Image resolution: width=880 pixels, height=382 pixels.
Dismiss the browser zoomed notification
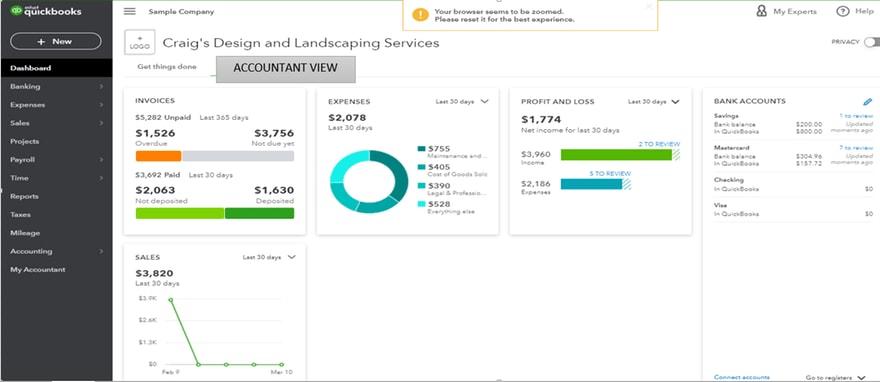[649, 6]
